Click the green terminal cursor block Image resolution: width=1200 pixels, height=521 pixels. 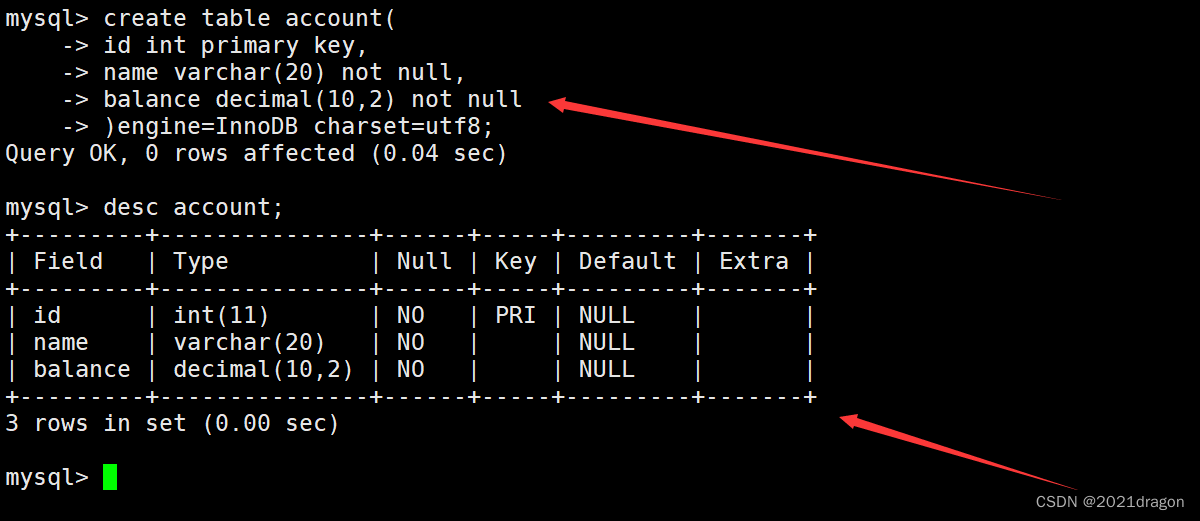110,477
